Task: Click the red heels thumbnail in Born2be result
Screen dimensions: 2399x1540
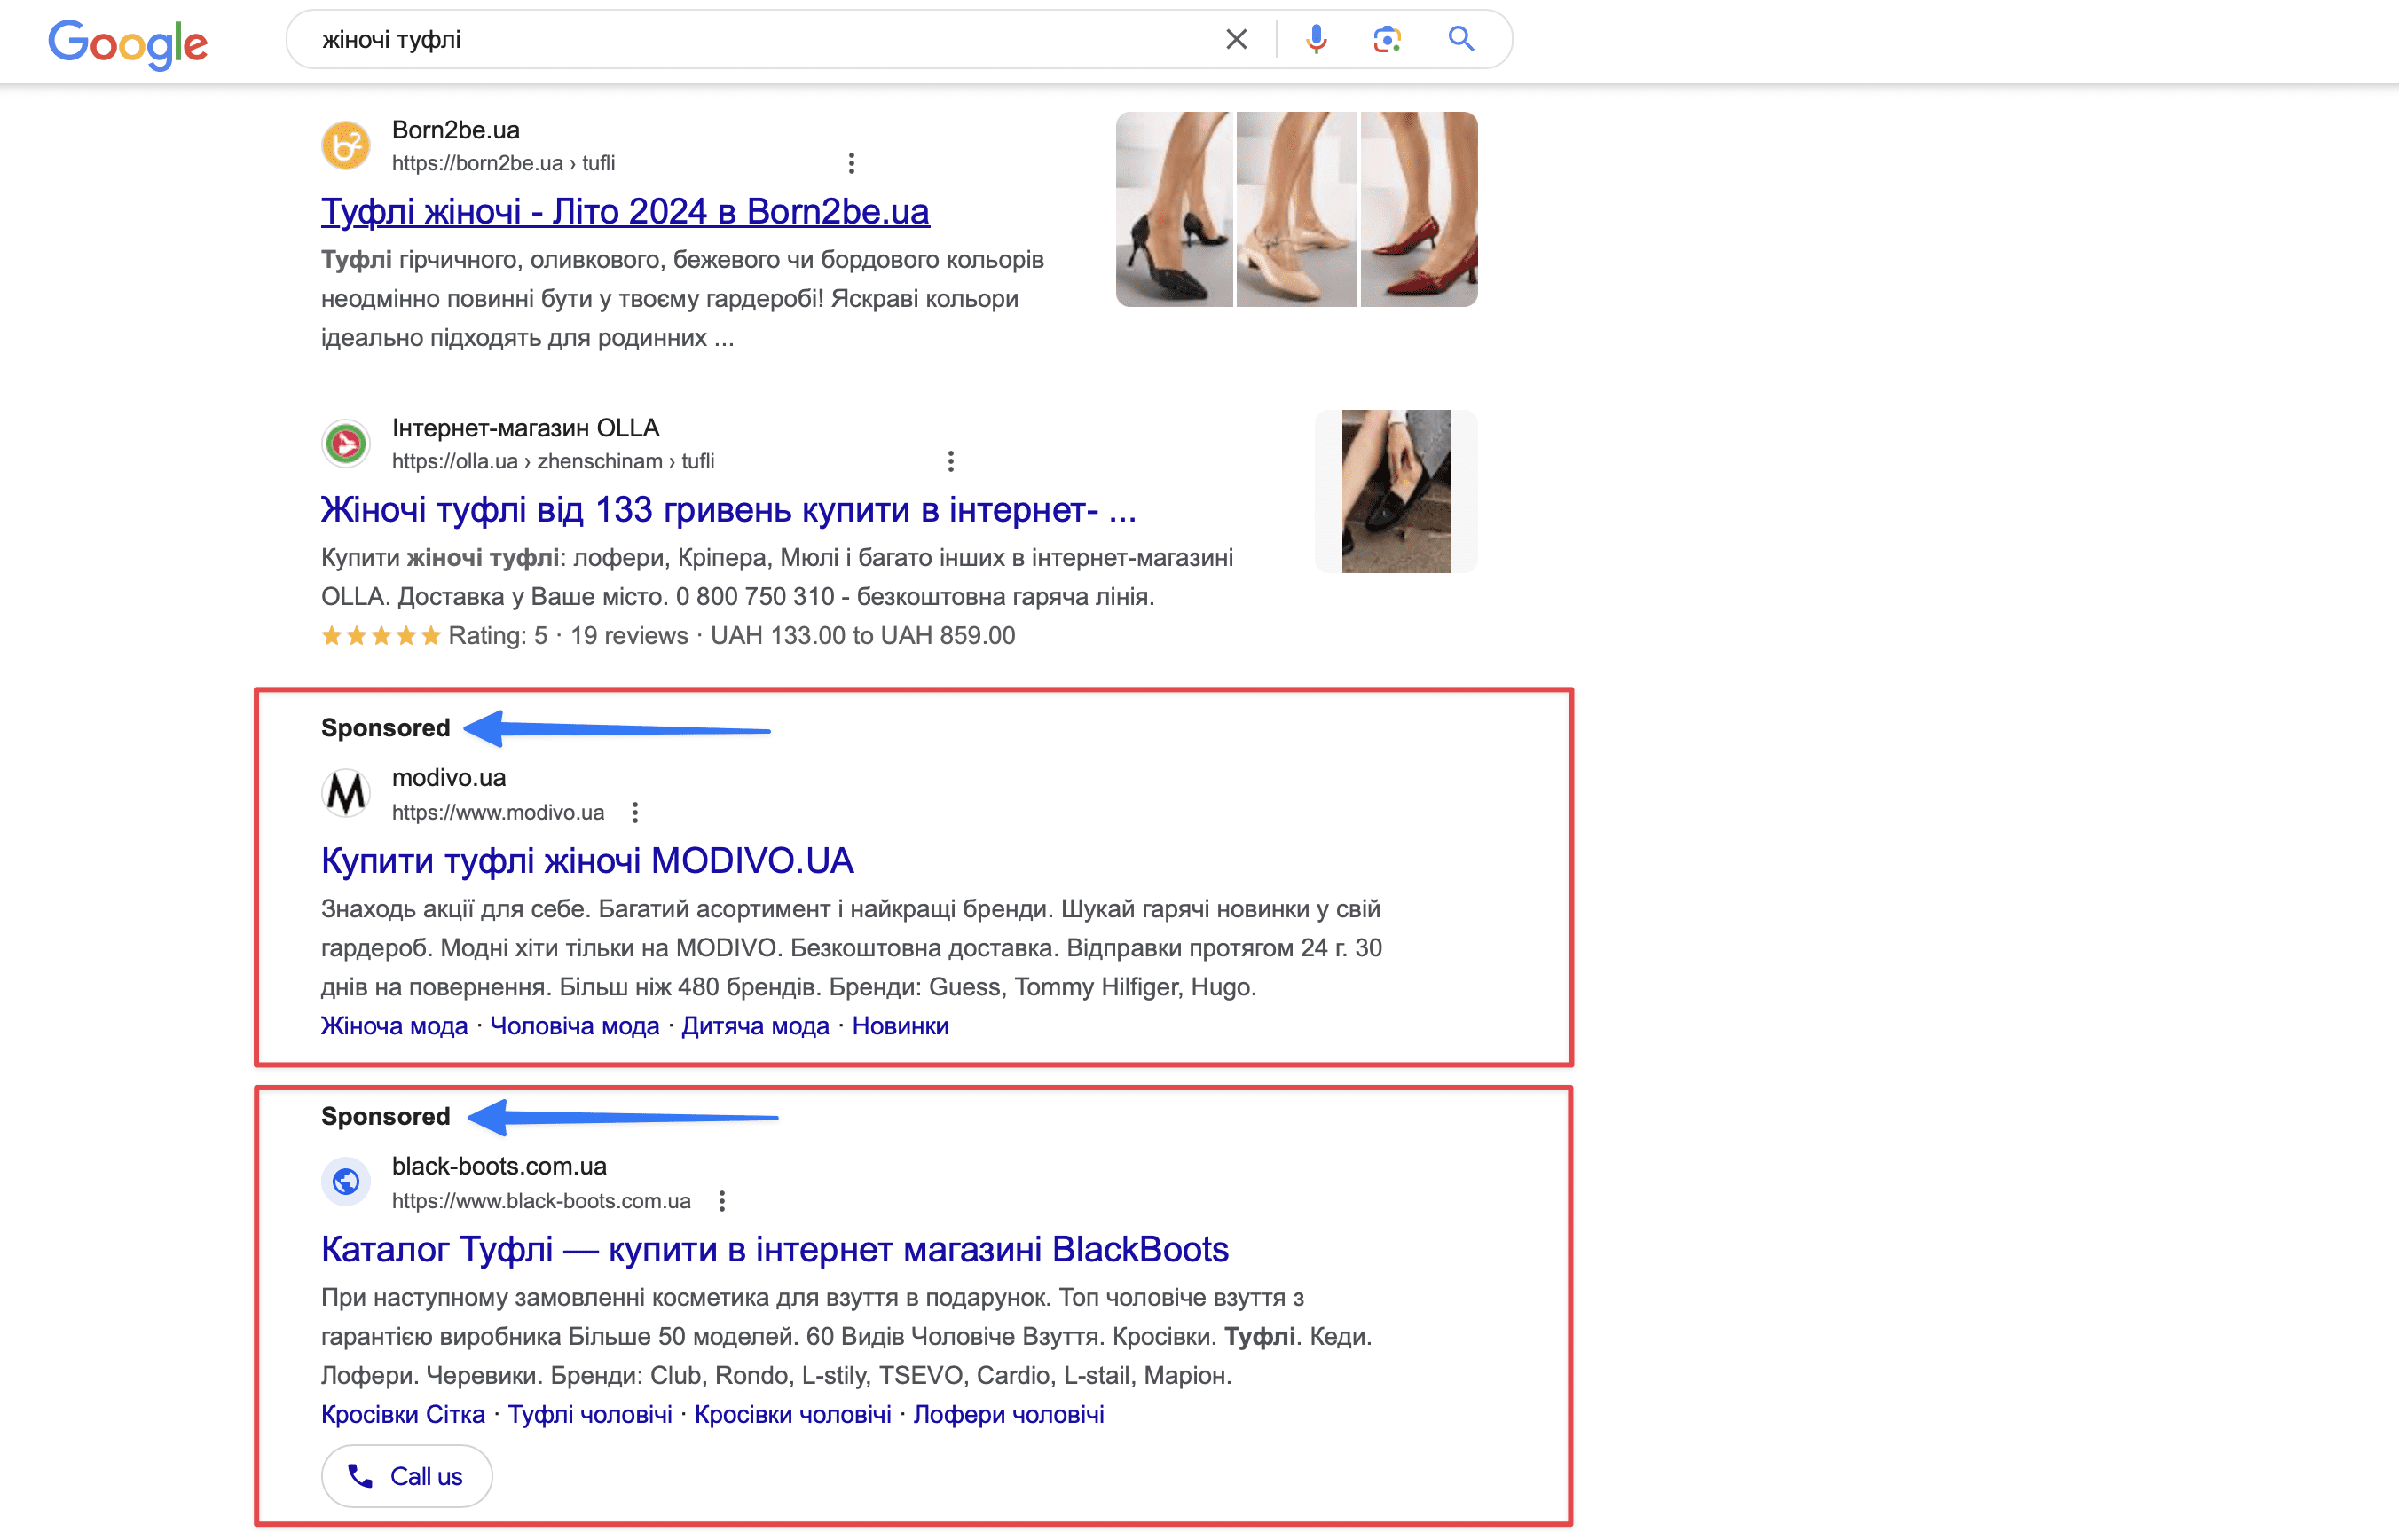Action: (x=1419, y=209)
